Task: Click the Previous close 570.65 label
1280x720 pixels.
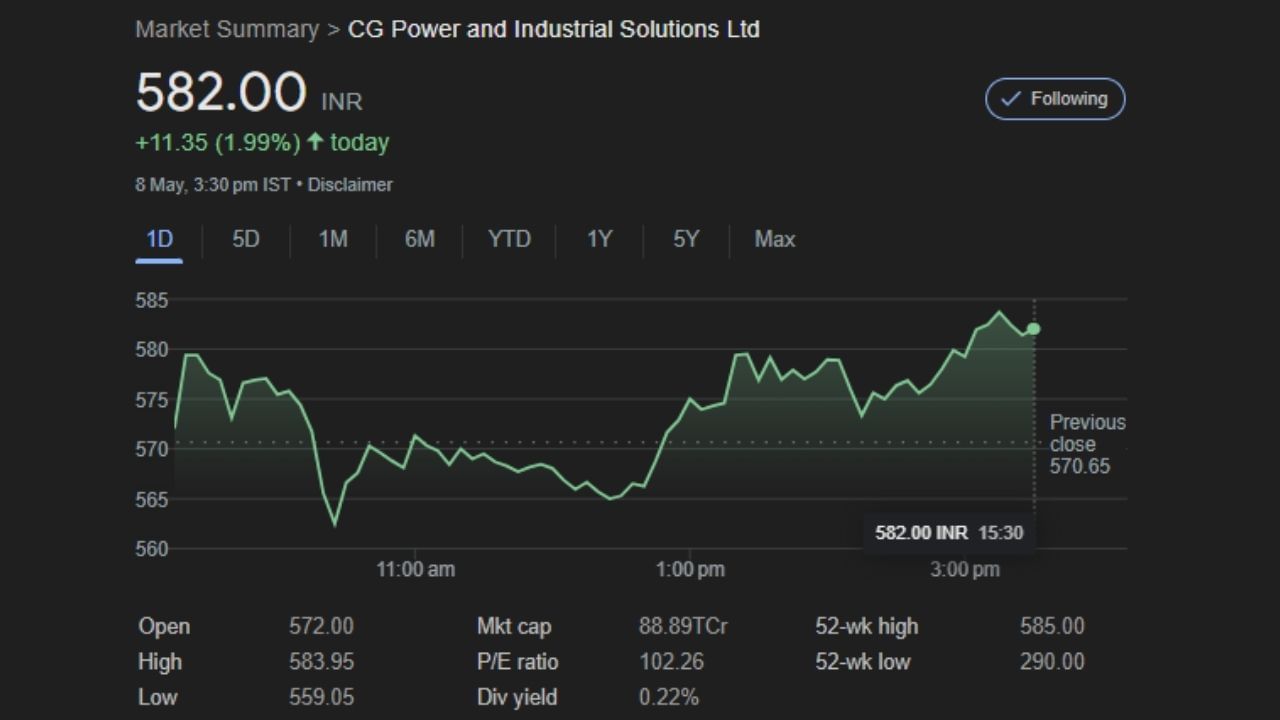Action: click(x=1087, y=444)
